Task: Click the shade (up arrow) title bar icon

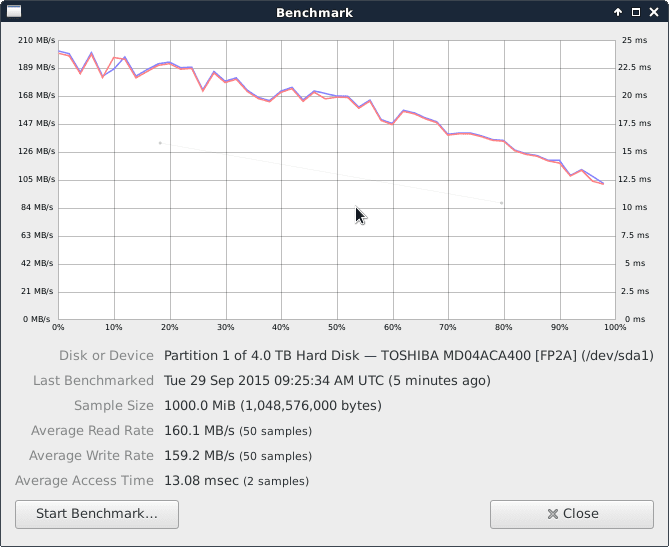Action: pyautogui.click(x=618, y=12)
